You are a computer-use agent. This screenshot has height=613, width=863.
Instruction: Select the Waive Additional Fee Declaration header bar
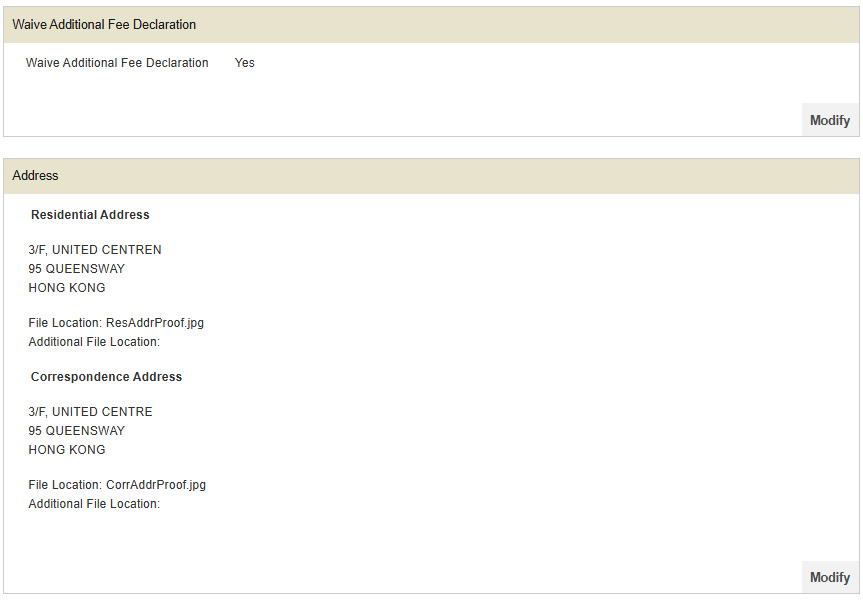[x=431, y=25]
